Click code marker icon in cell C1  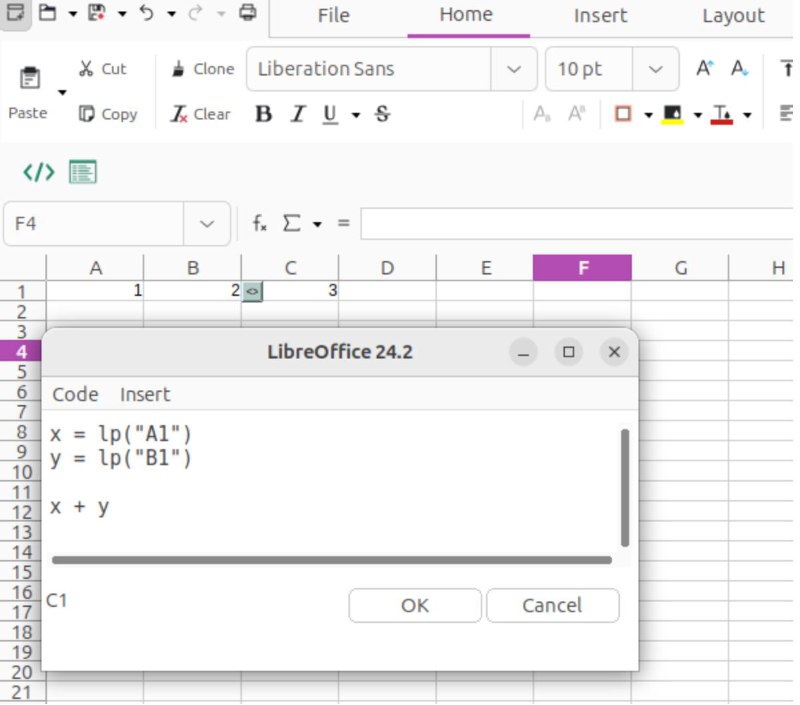[253, 292]
